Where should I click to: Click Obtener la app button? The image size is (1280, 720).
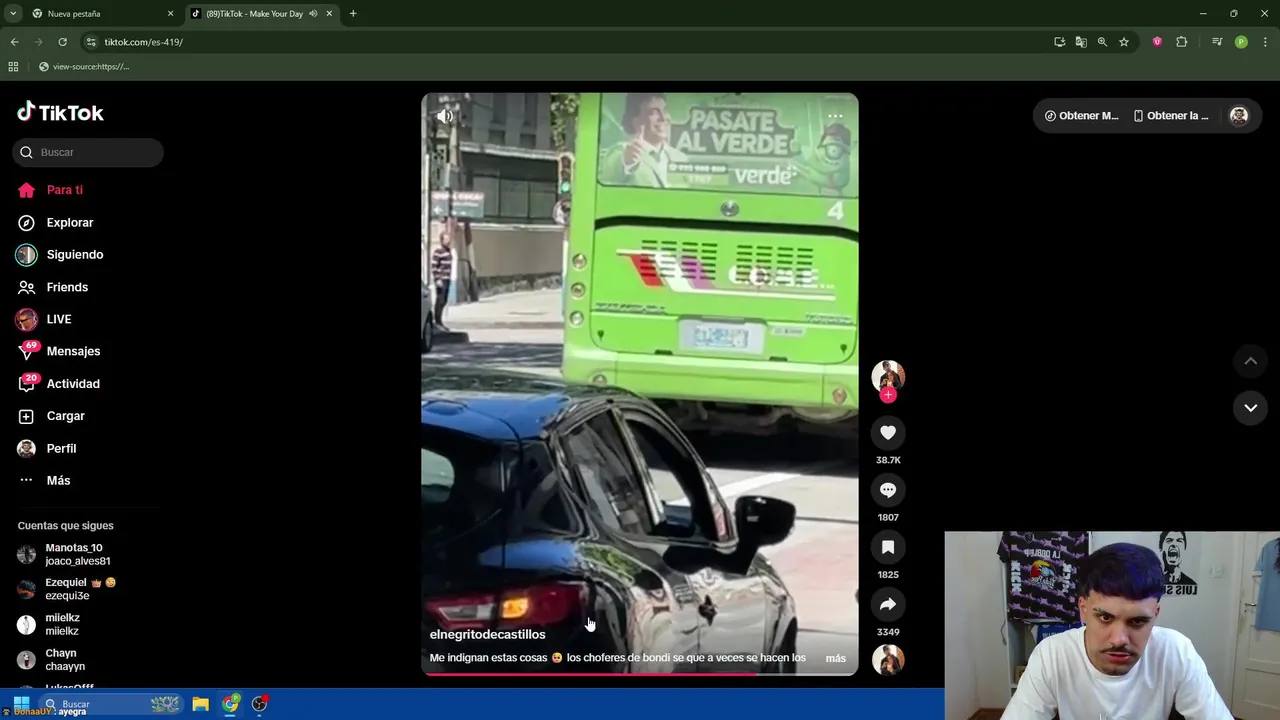[x=1171, y=116]
